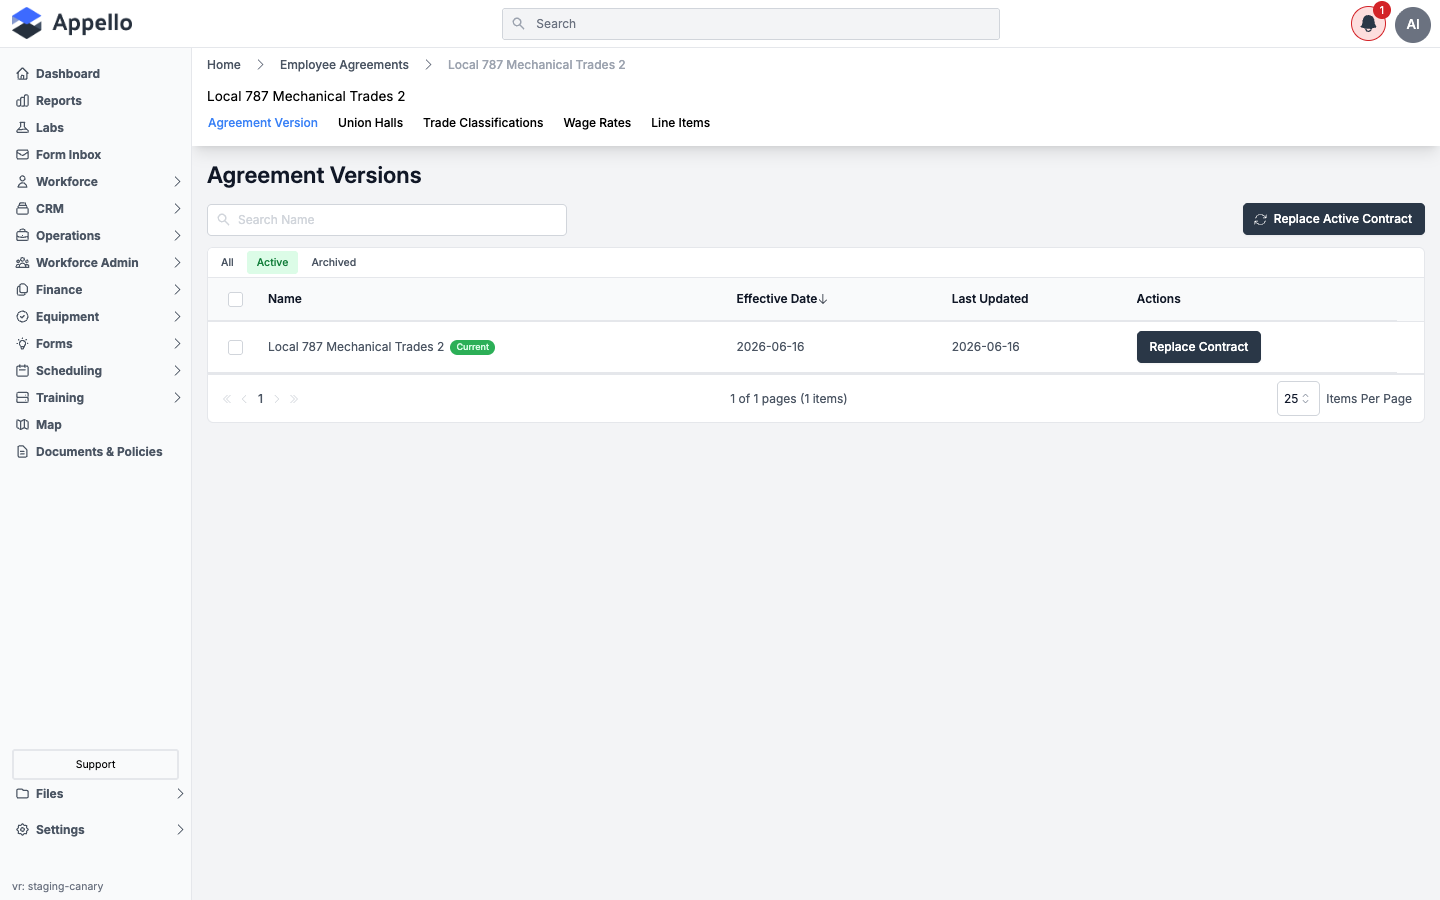Click the Documents & Policies file icon
This screenshot has height=900, width=1440.
point(22,452)
